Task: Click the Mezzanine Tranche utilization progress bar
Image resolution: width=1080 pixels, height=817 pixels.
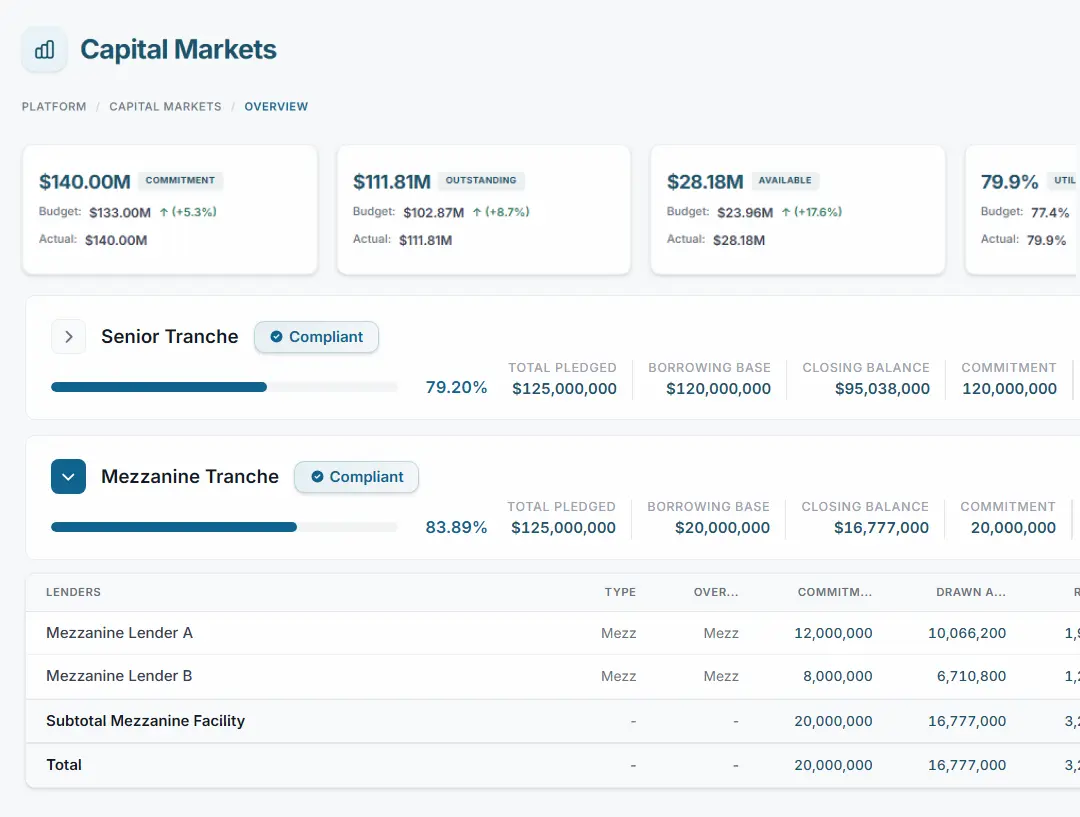Action: point(225,527)
